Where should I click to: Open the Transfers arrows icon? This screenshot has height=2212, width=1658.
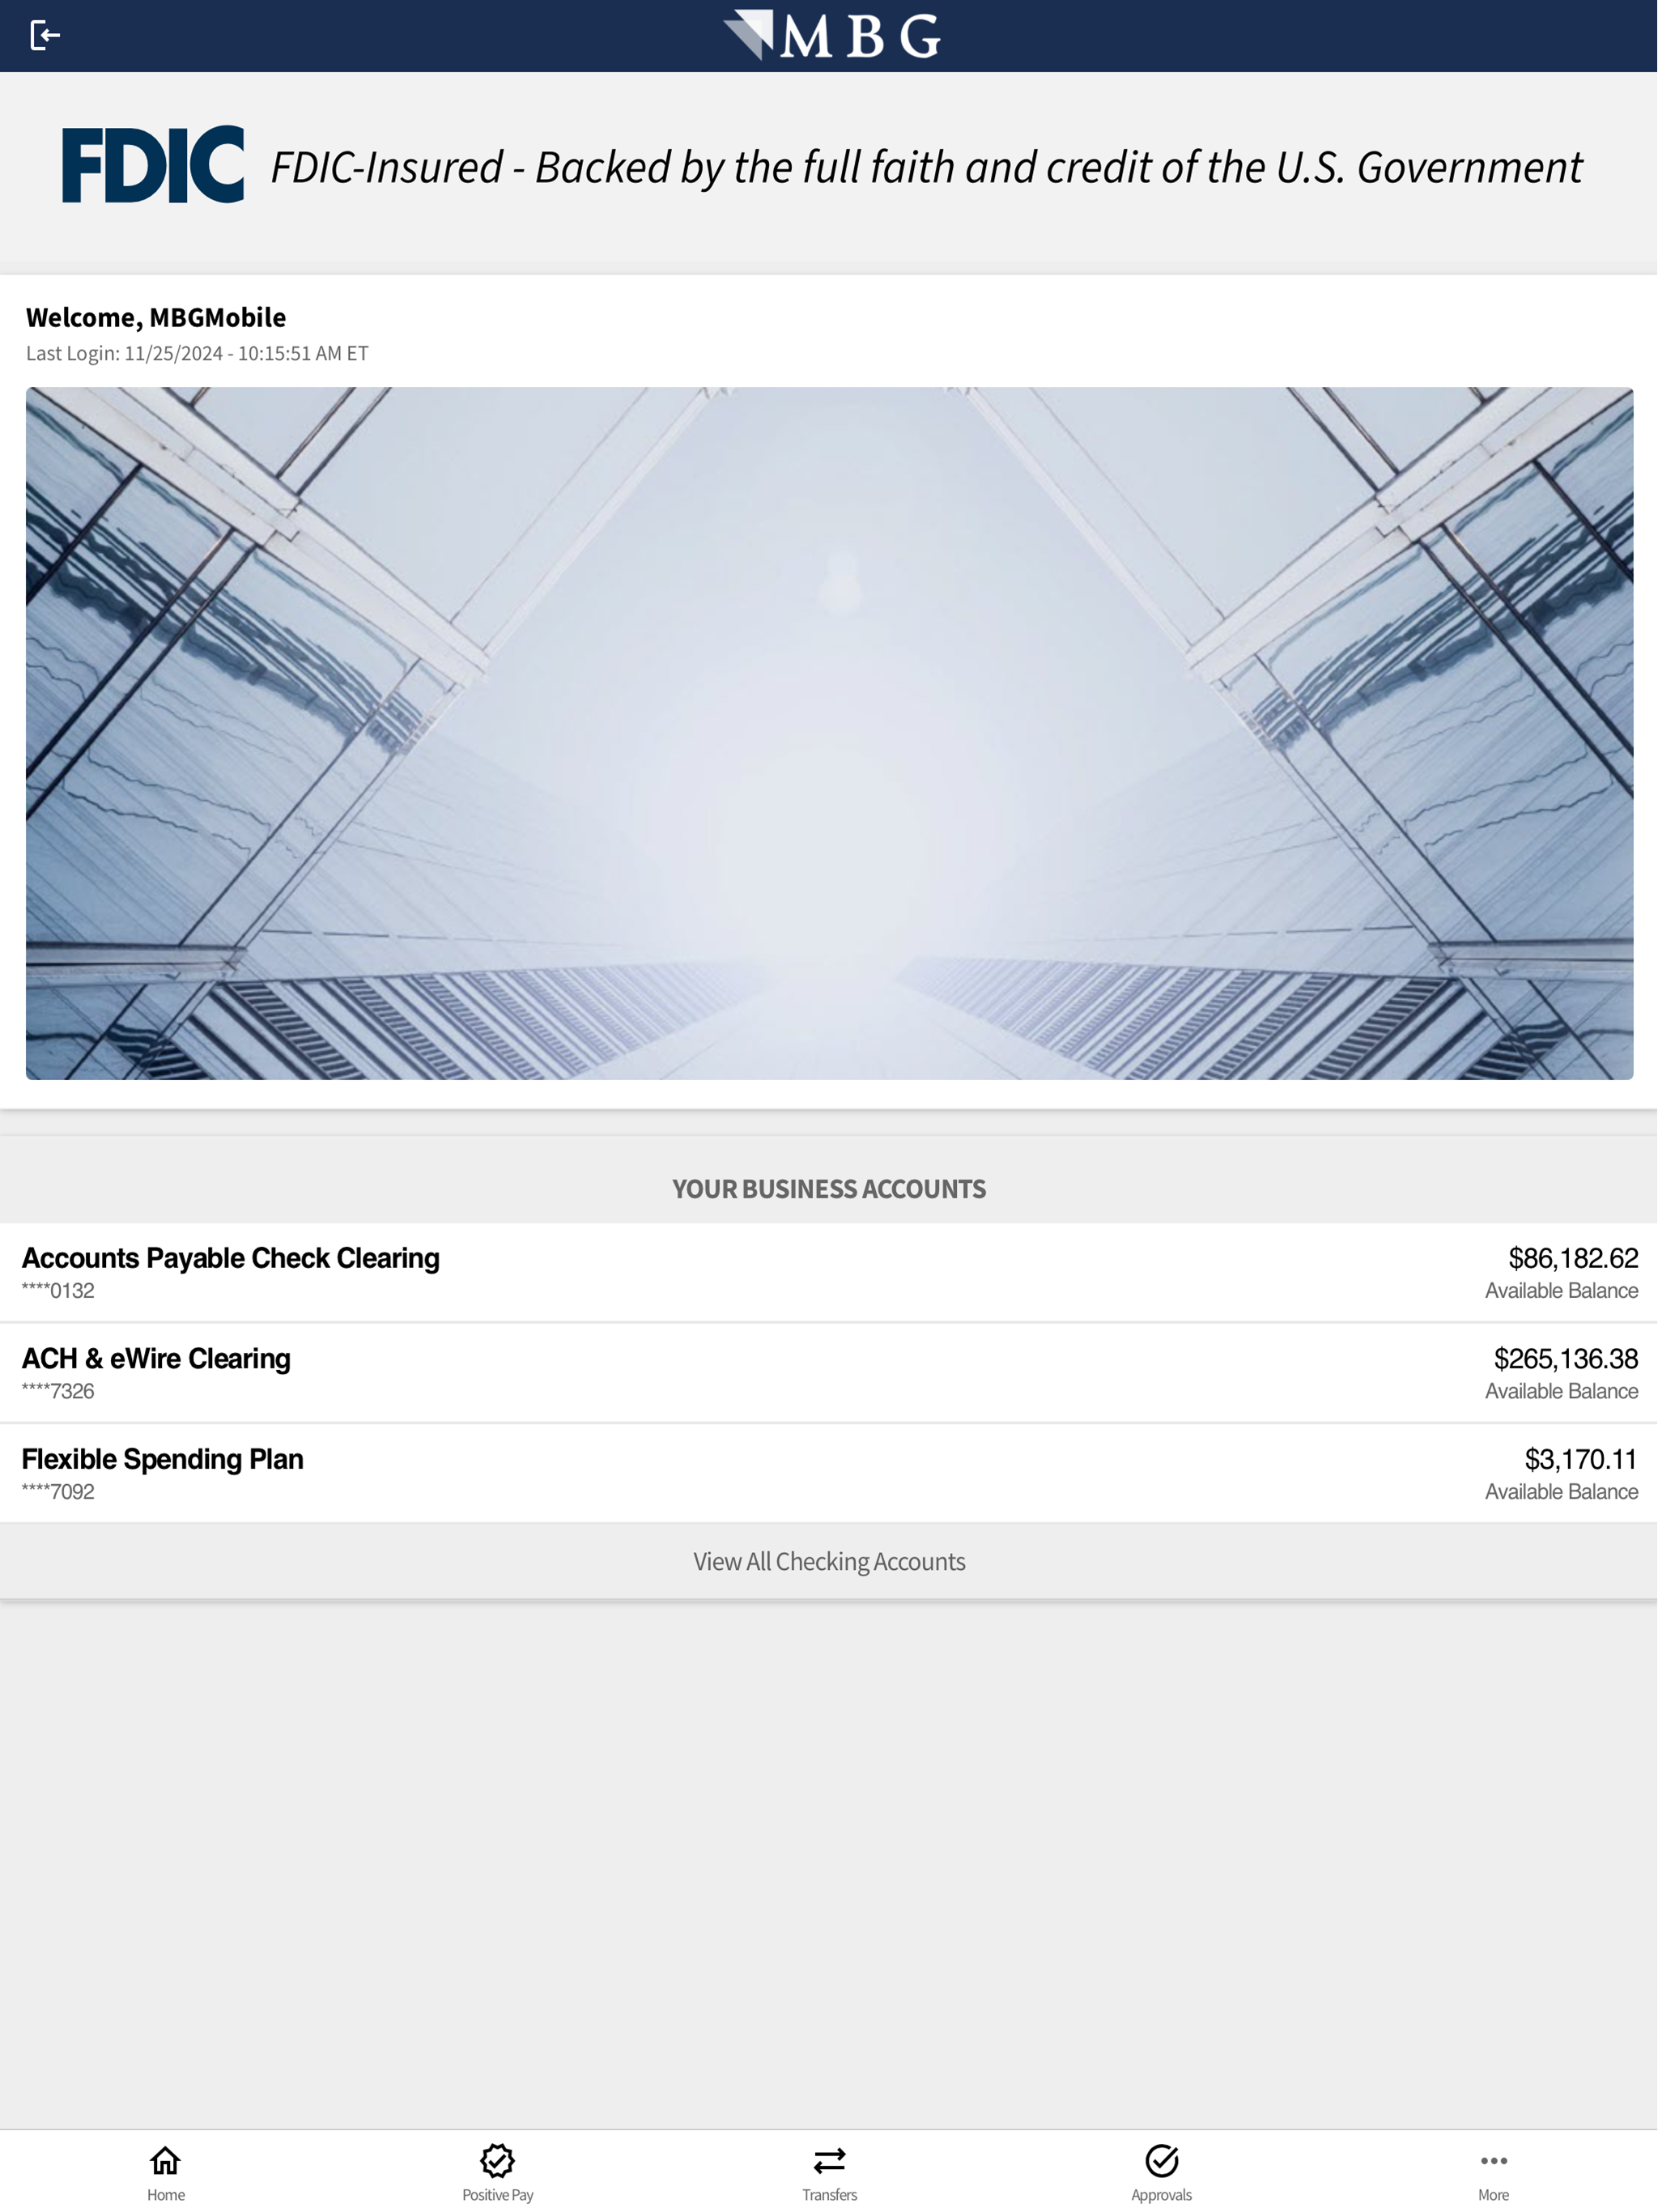[829, 2161]
